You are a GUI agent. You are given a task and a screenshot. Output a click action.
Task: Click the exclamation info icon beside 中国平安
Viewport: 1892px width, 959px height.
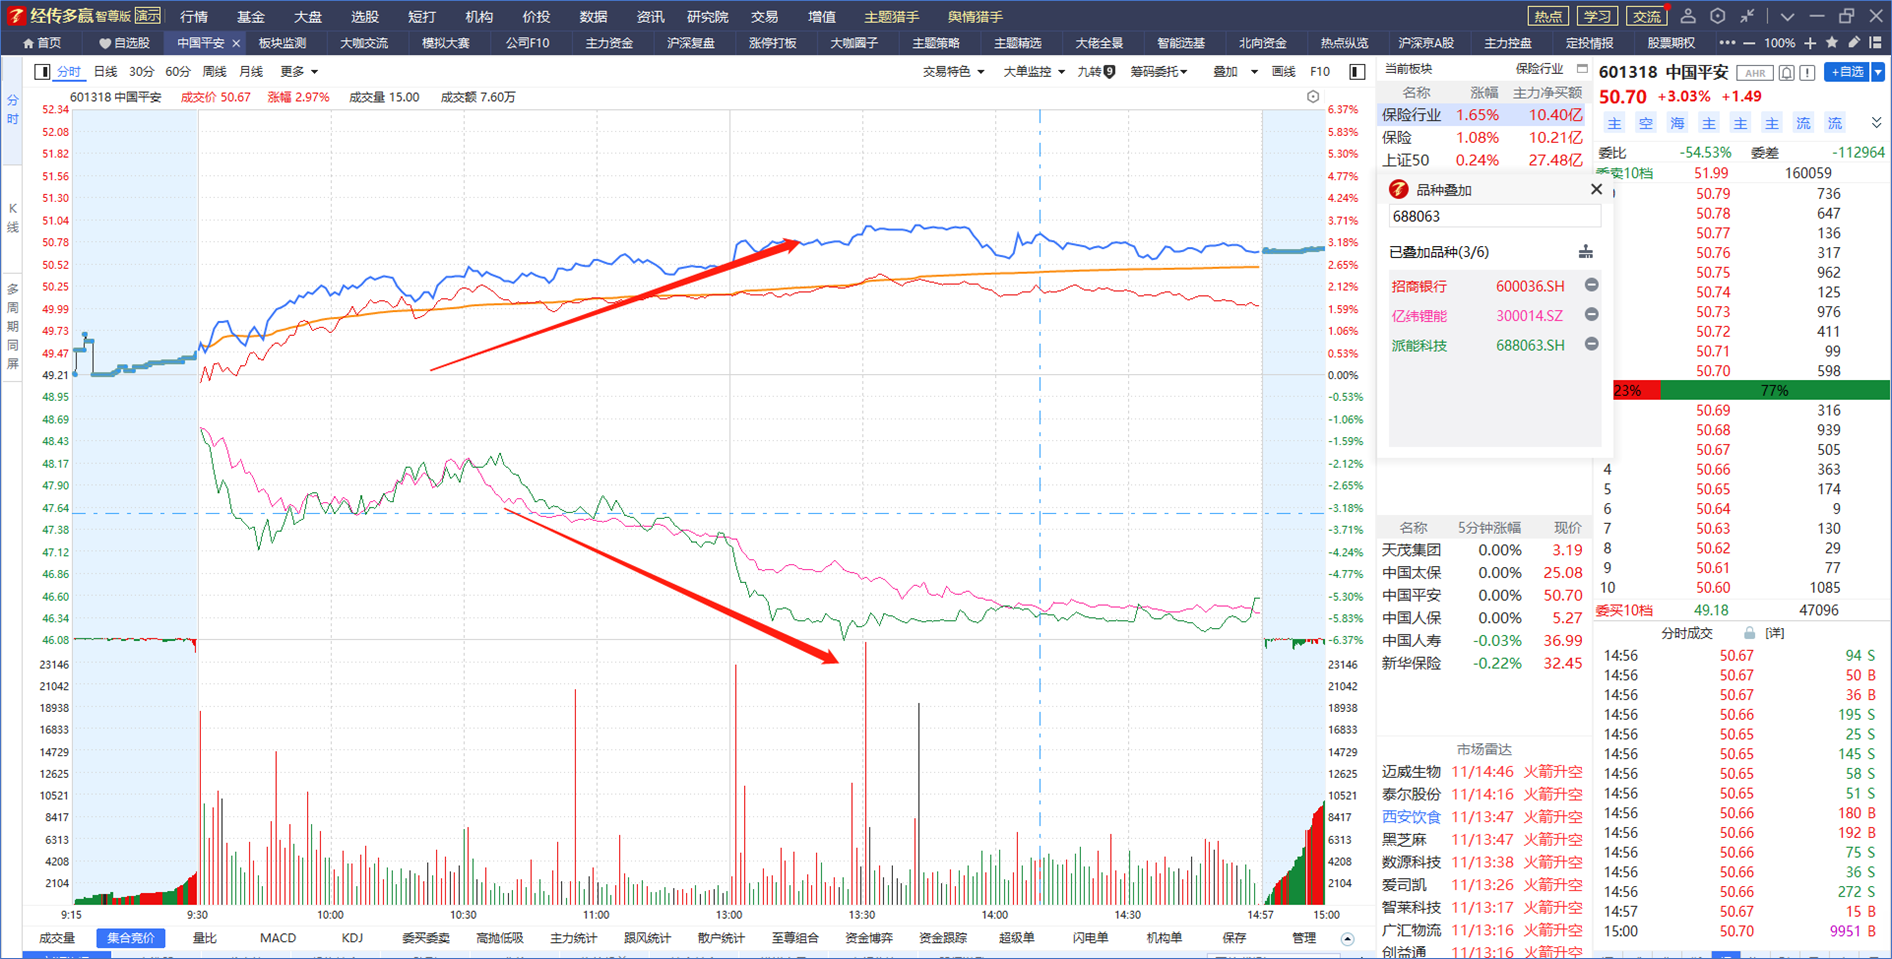(1807, 72)
